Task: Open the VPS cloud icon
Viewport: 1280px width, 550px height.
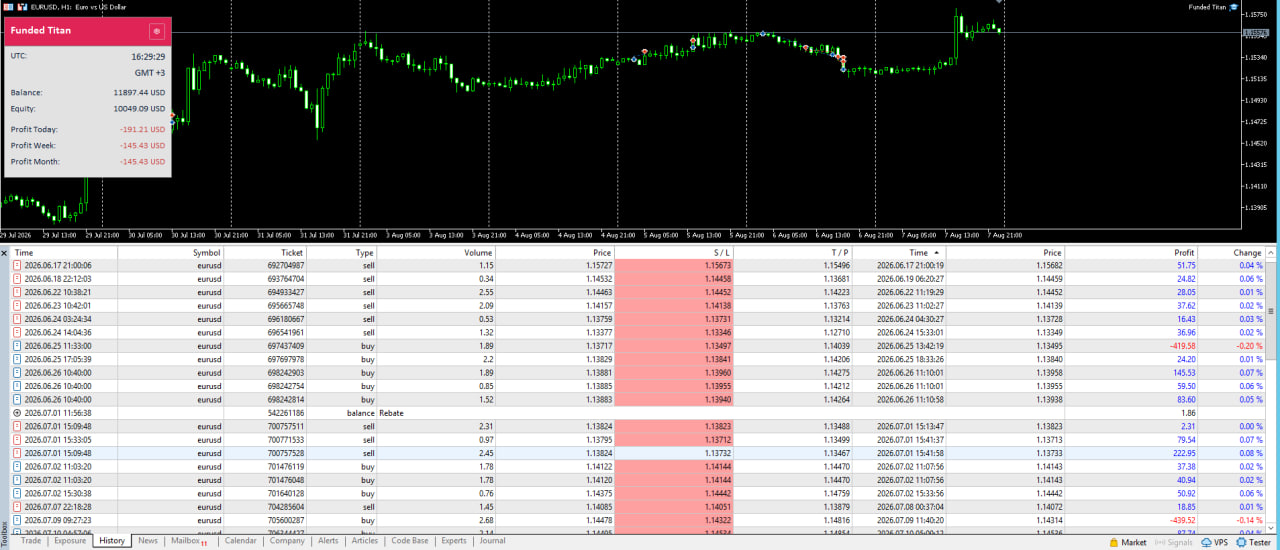Action: pyautogui.click(x=1205, y=542)
